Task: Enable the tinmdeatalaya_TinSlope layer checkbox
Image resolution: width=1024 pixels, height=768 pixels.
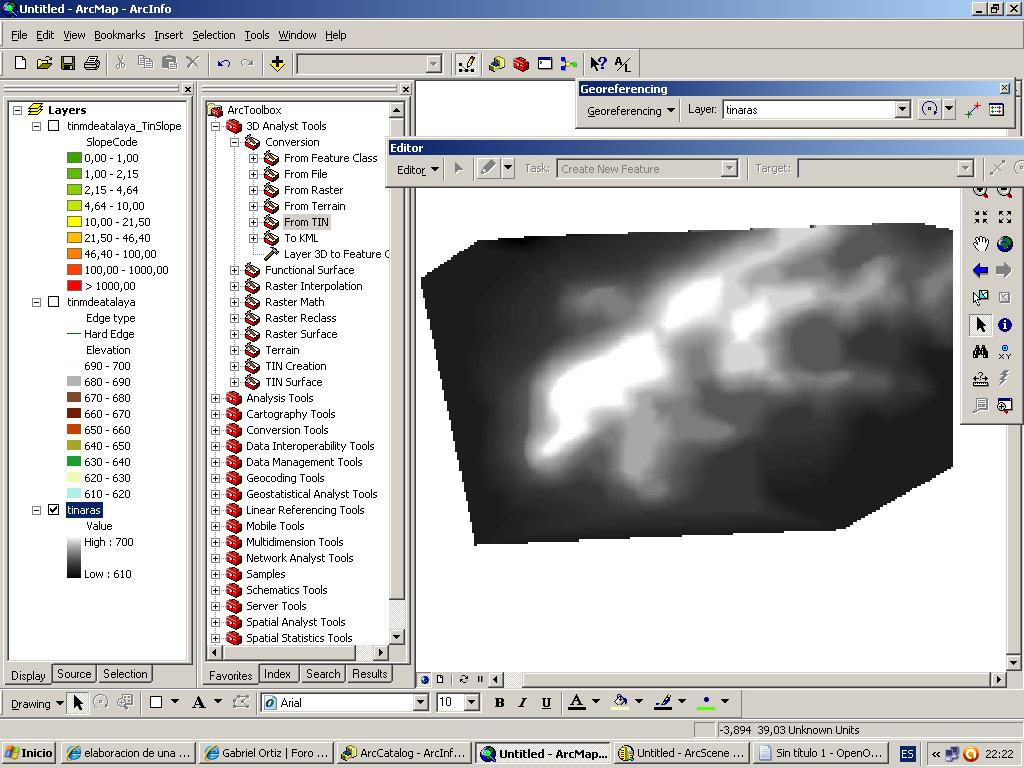Action: [54, 126]
